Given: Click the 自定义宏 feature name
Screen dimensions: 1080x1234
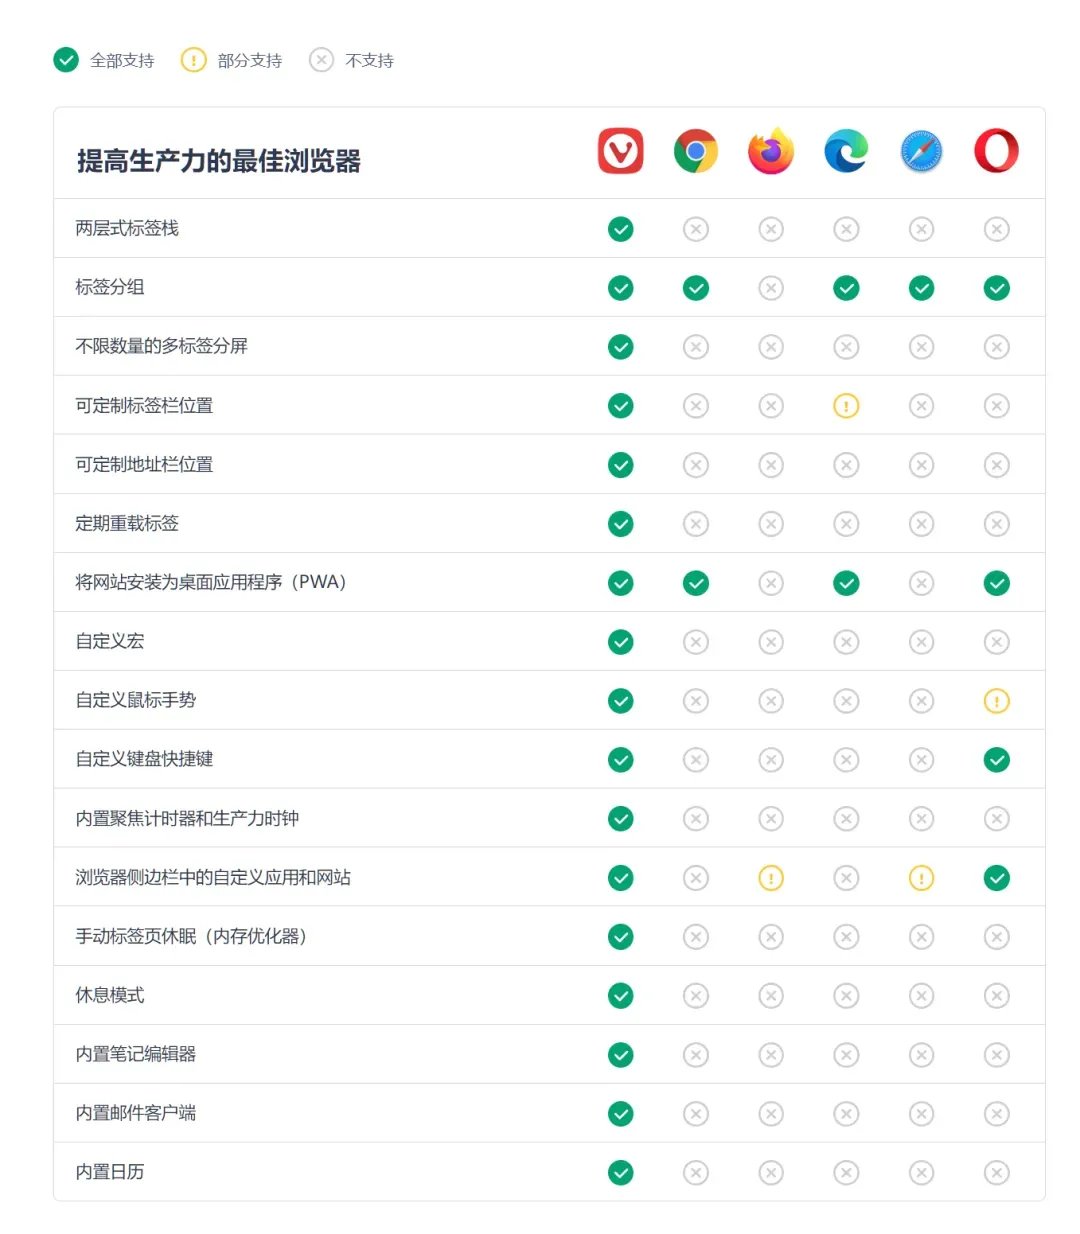Looking at the screenshot, I should point(110,641).
